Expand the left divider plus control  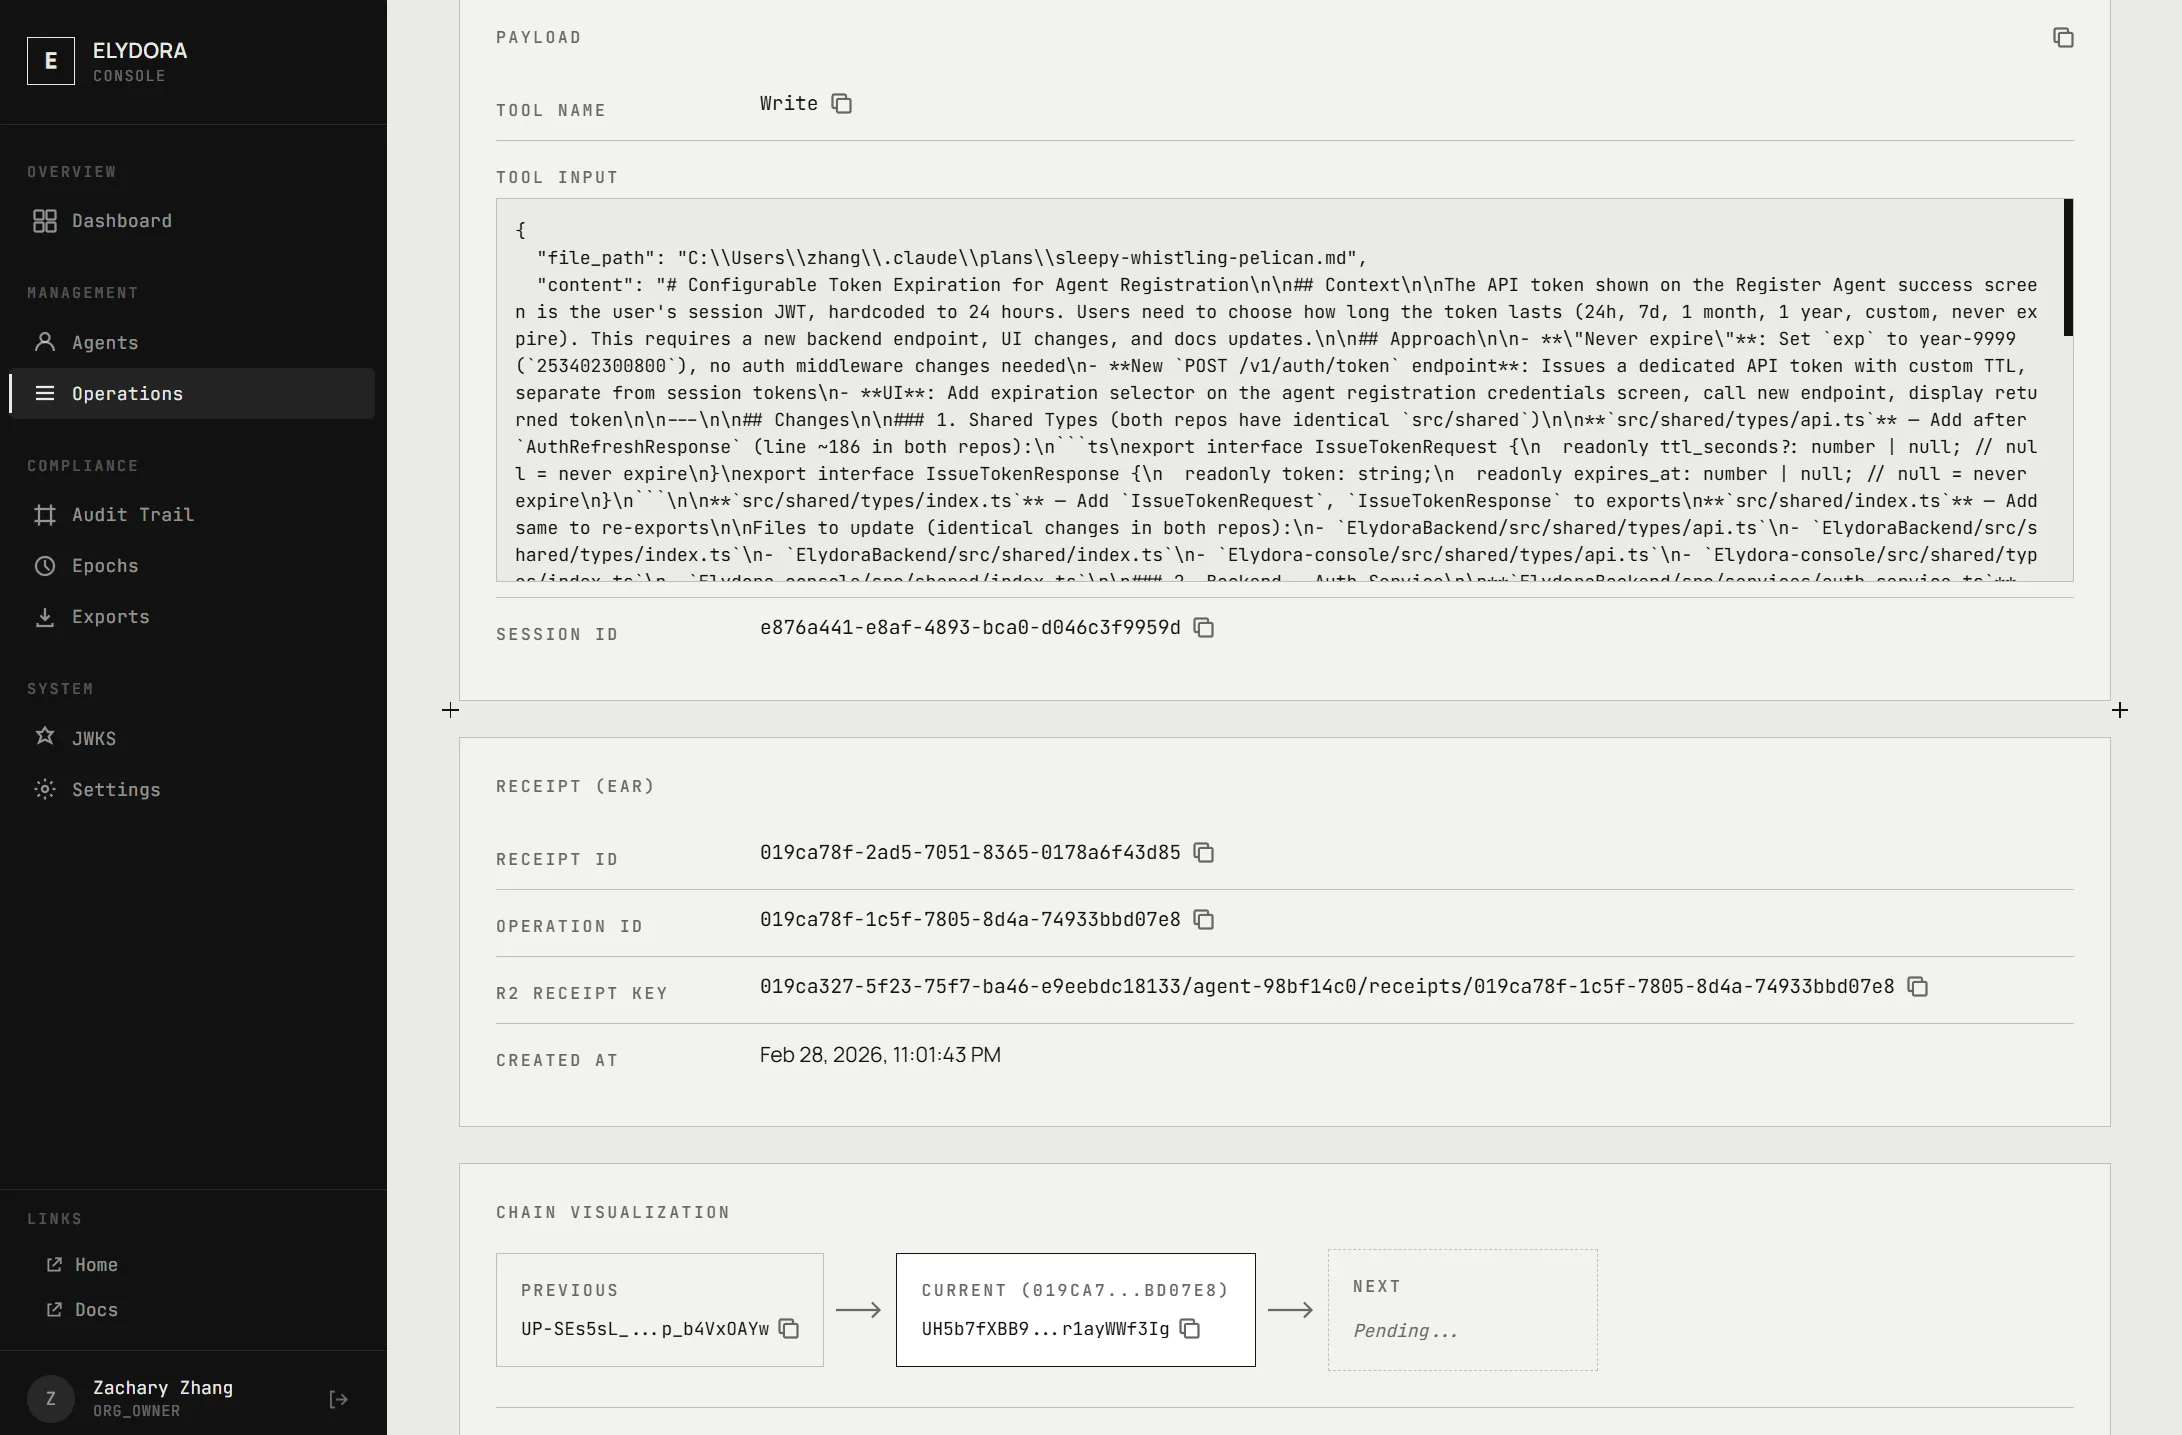coord(450,710)
